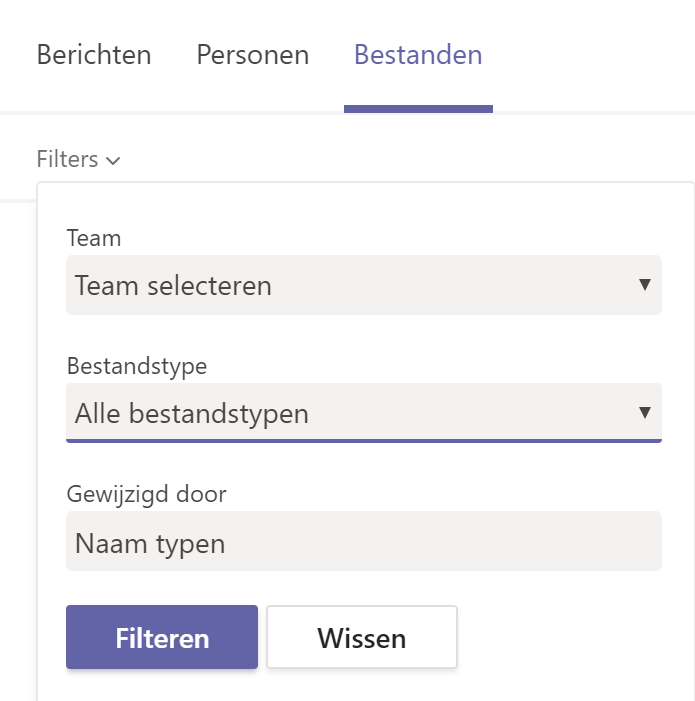Image resolution: width=695 pixels, height=701 pixels.
Task: Click the Filters chevron icon
Action: pyautogui.click(x=113, y=160)
